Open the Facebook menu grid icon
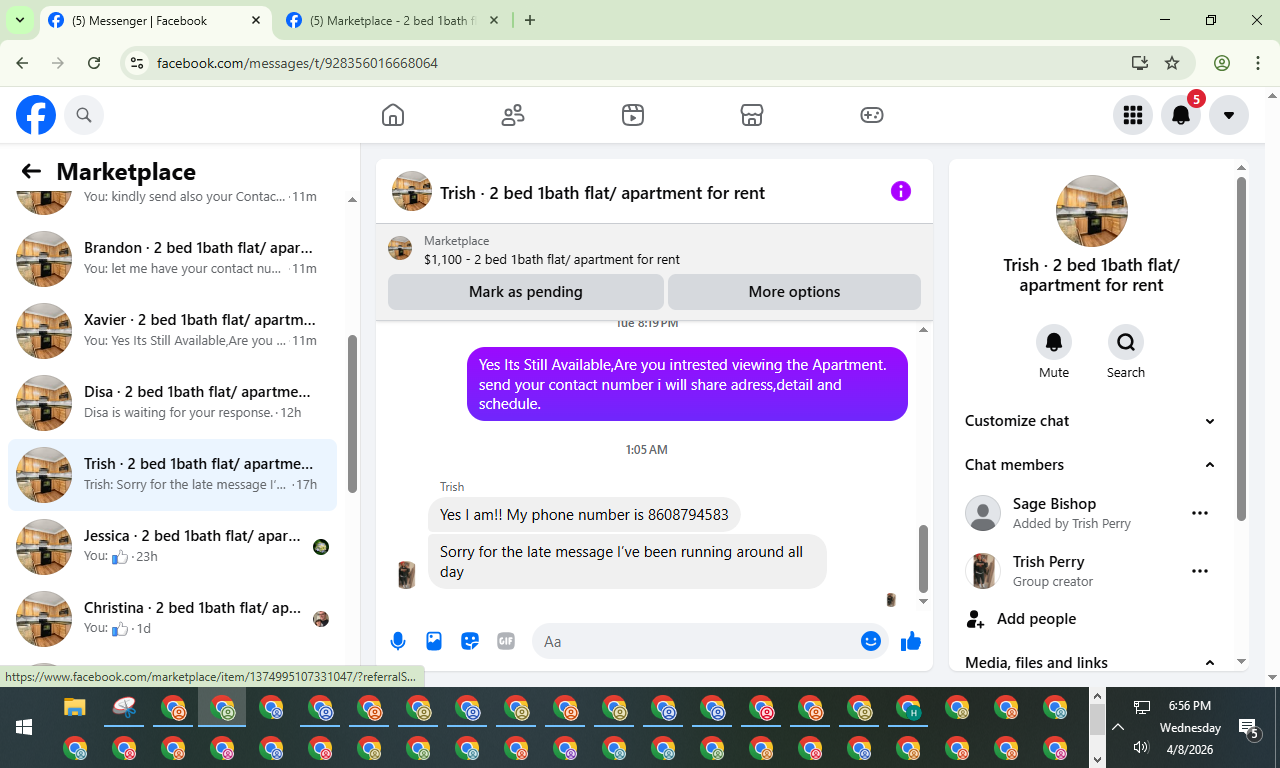This screenshot has width=1280, height=768. pos(1133,115)
